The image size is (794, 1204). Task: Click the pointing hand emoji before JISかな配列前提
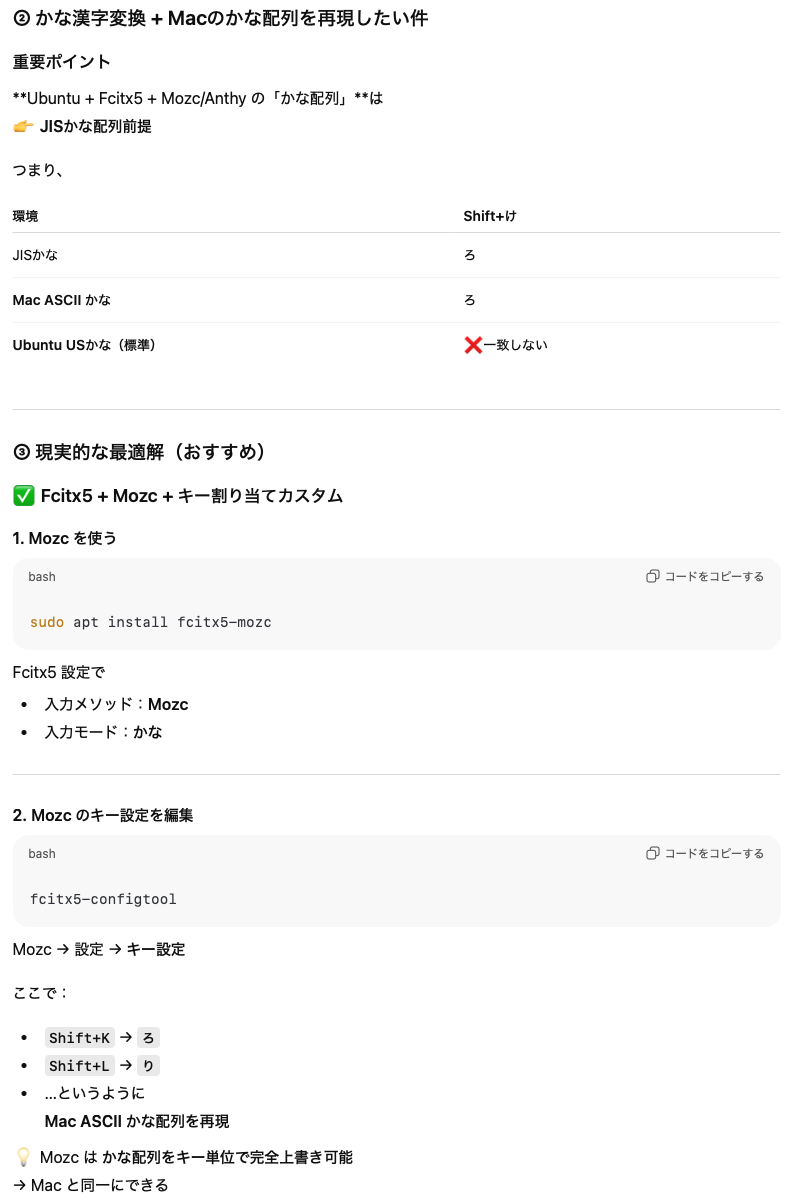(x=23, y=127)
